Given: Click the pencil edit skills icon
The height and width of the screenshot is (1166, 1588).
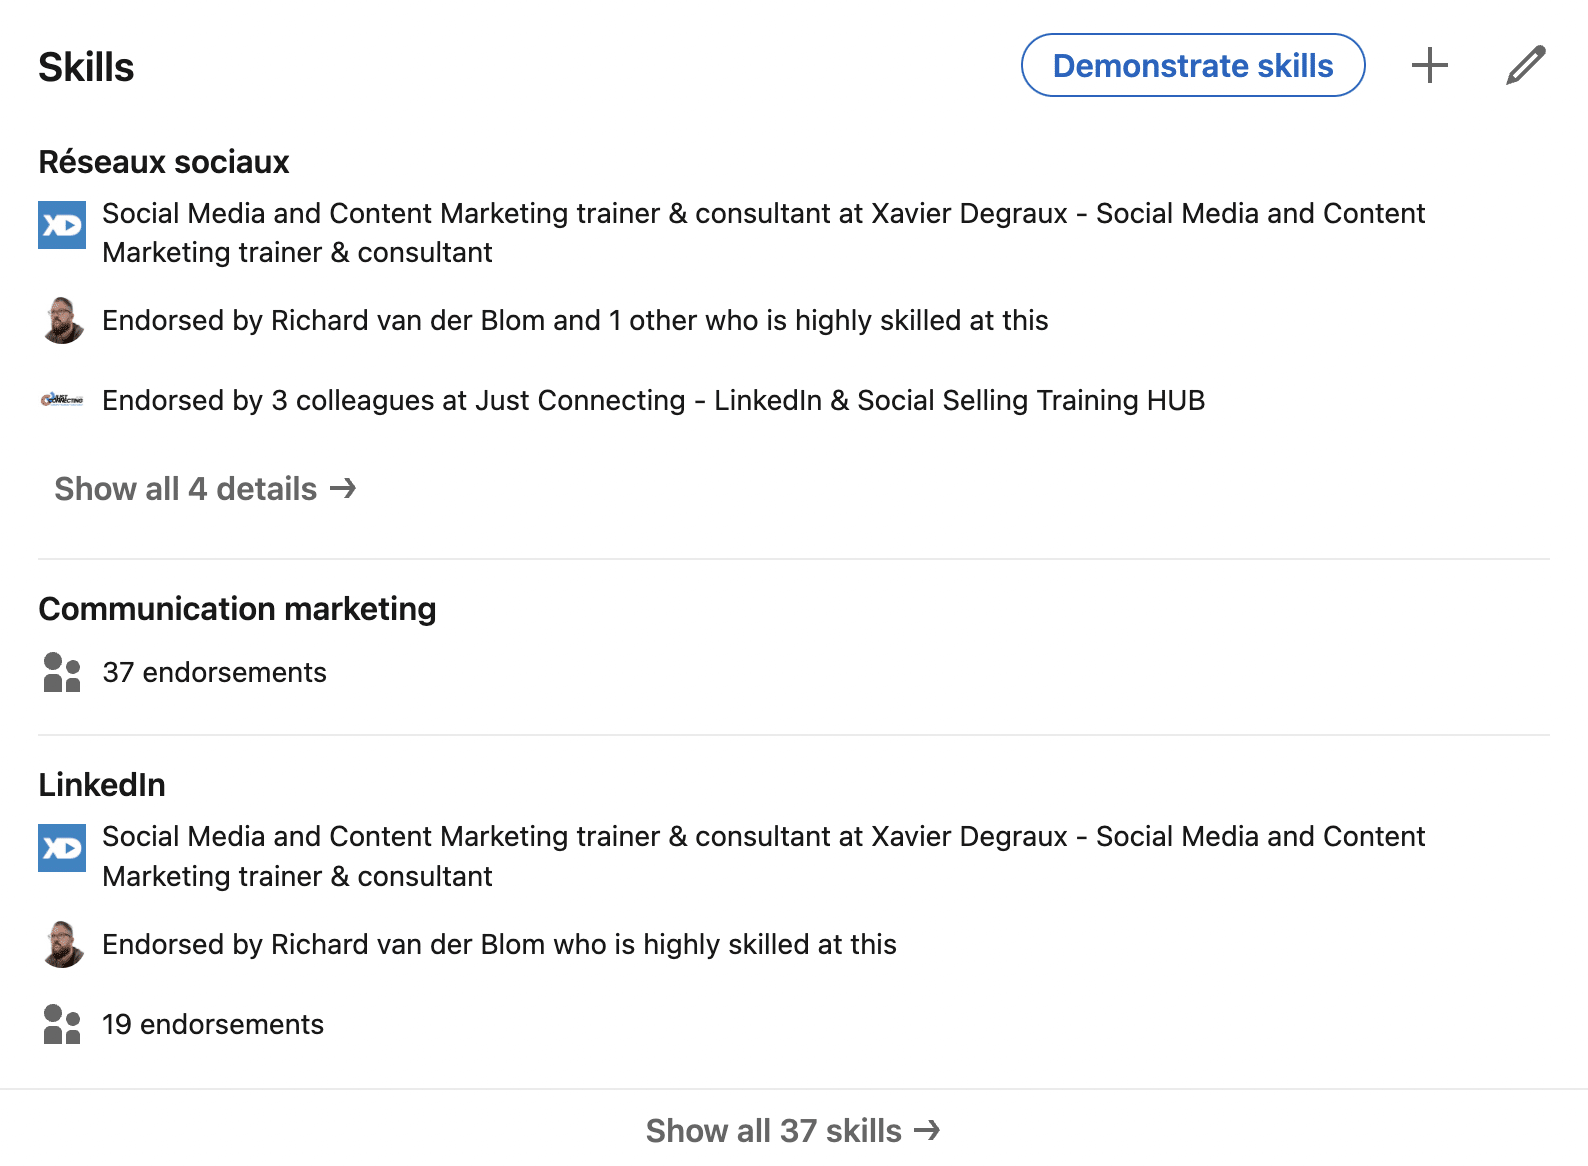Looking at the screenshot, I should tap(1525, 66).
